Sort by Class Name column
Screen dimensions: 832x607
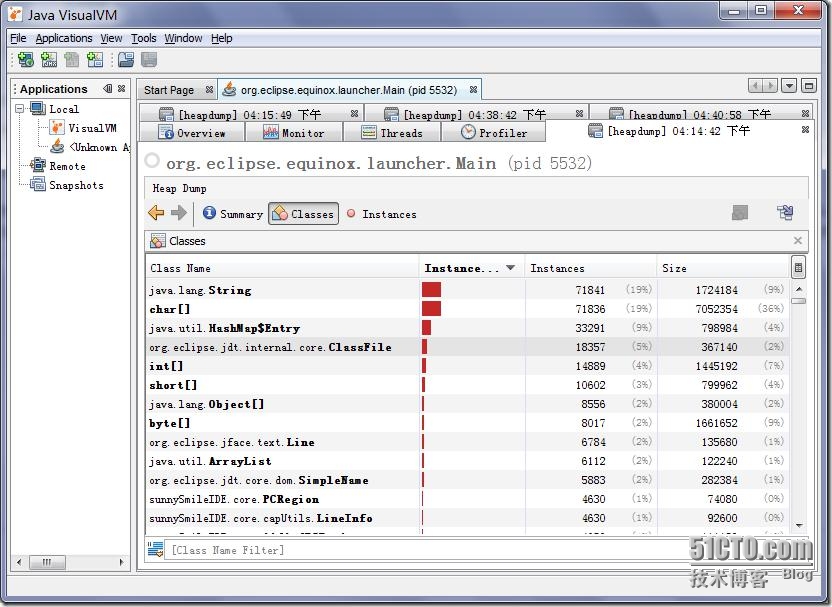[x=282, y=268]
